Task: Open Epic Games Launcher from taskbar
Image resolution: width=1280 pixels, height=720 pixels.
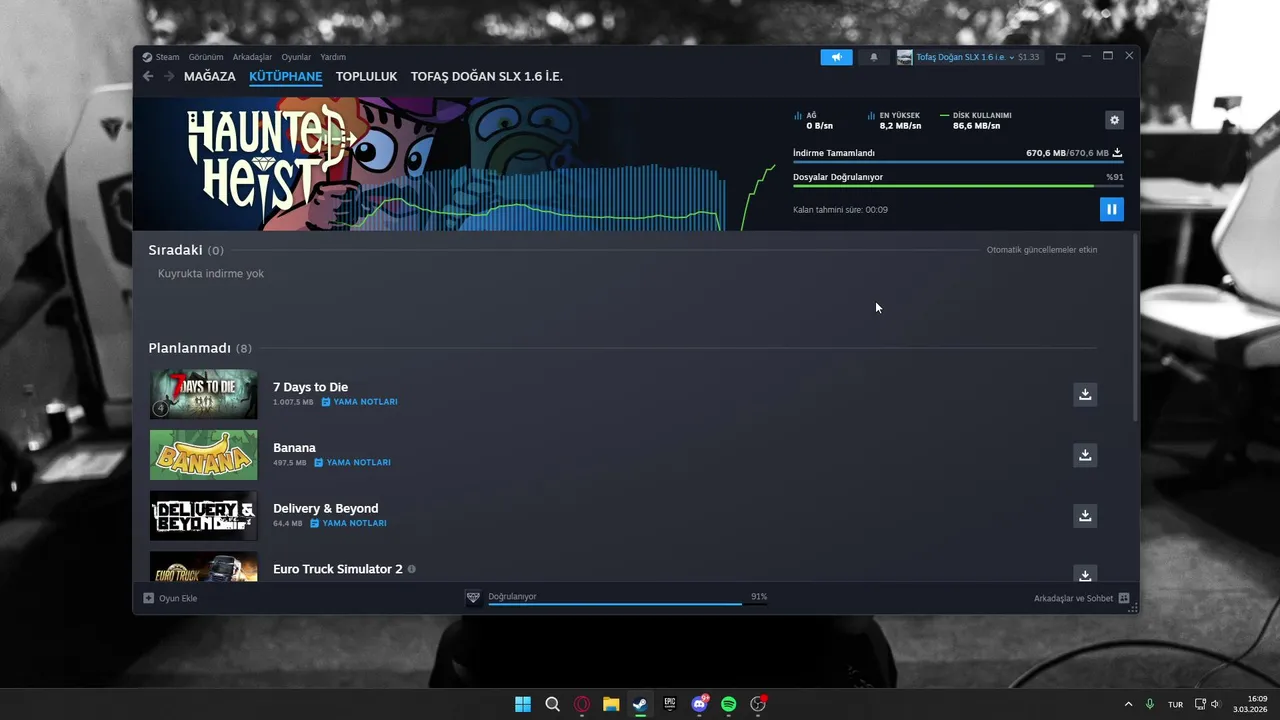Action: (x=670, y=704)
